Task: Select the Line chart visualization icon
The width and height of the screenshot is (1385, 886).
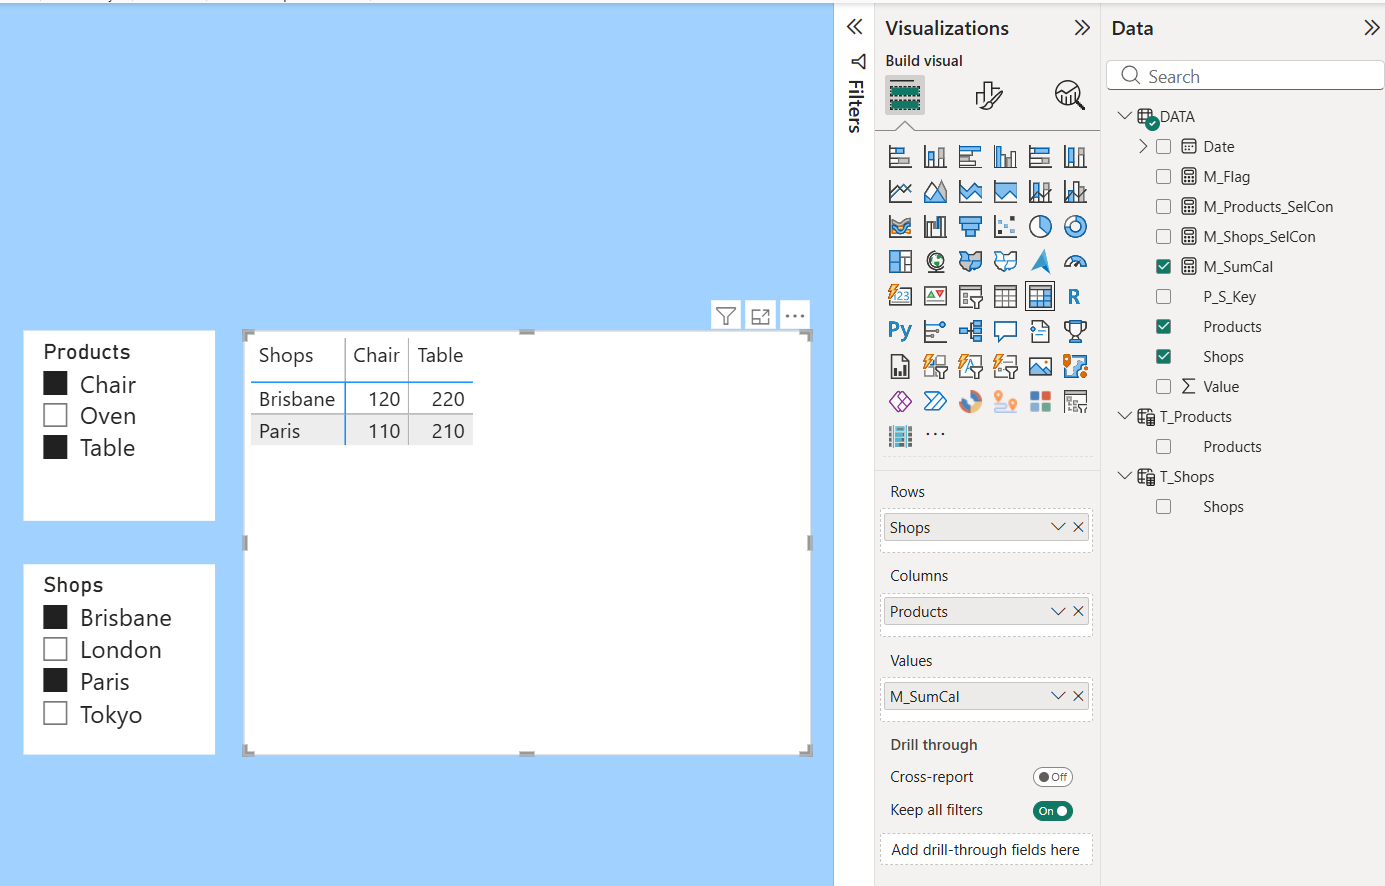Action: tap(900, 191)
